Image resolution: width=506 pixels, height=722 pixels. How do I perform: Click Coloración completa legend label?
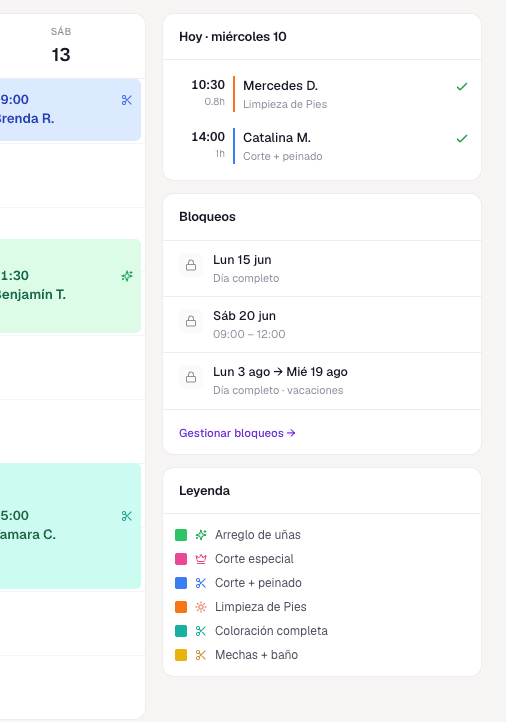coord(271,630)
